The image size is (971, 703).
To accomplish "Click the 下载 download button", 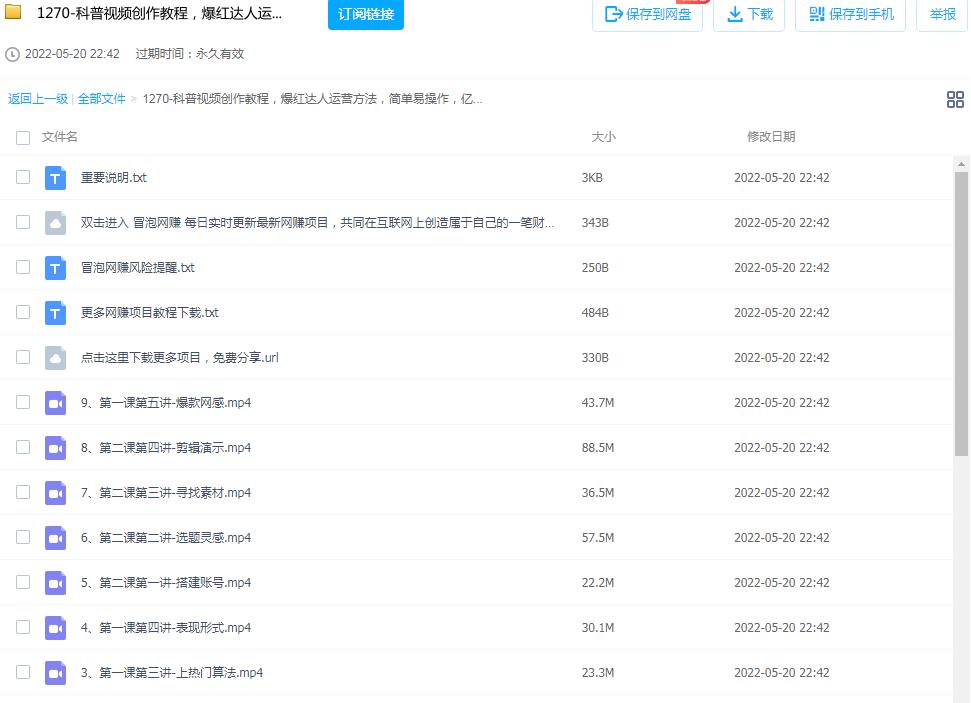I will click(749, 14).
